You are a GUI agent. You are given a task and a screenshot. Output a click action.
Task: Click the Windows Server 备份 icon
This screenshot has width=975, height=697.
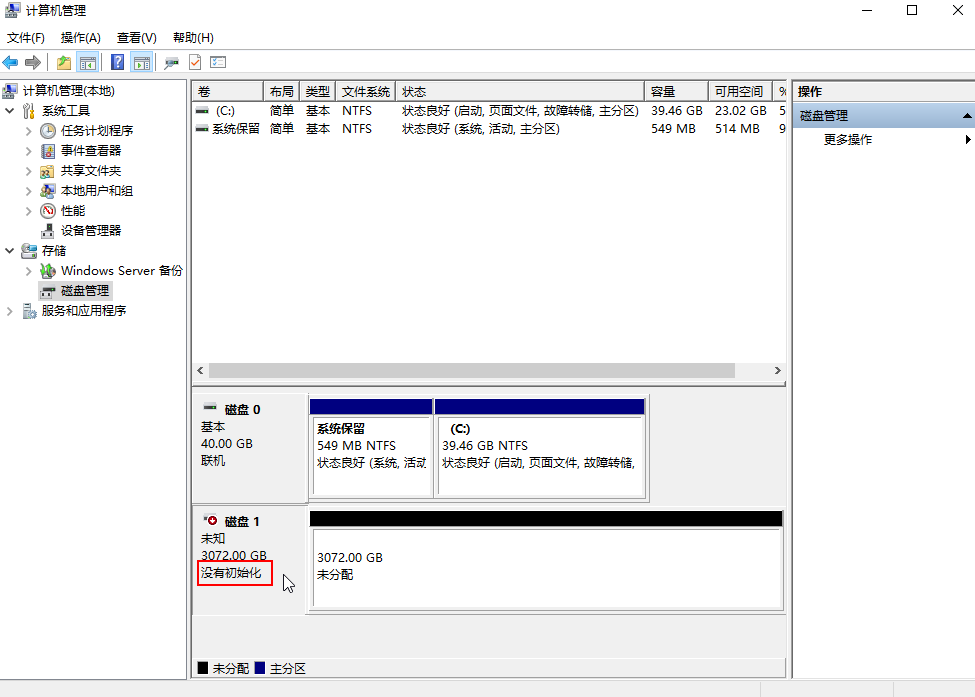pos(48,270)
